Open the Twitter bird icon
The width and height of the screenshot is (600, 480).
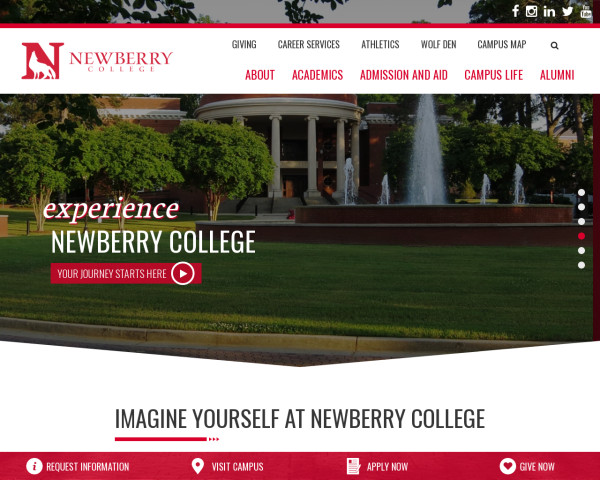point(567,11)
